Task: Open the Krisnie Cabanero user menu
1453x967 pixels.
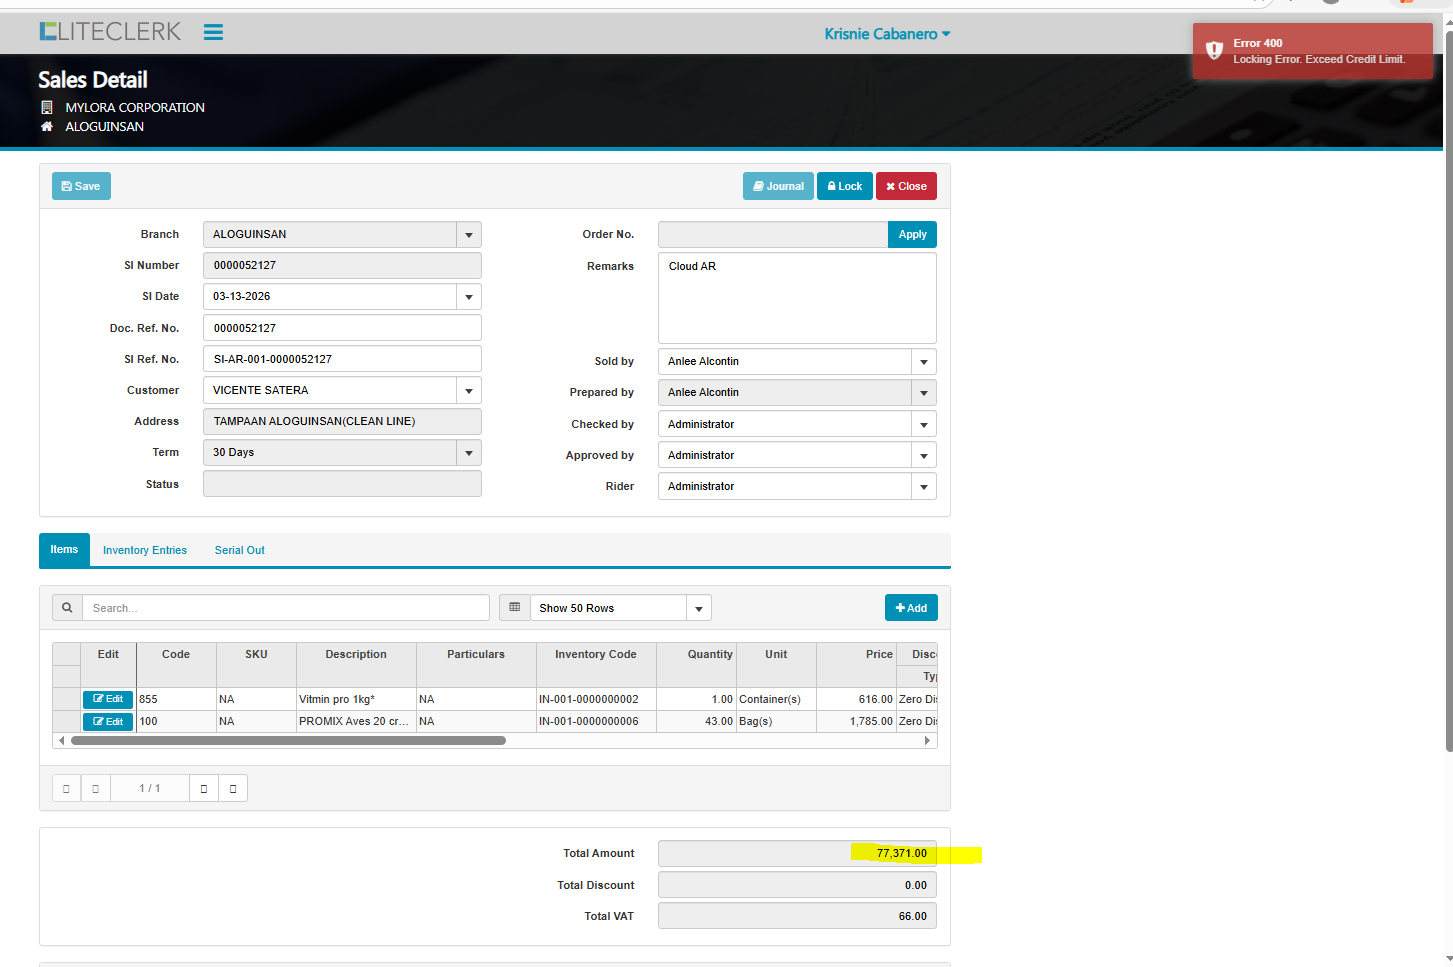Action: [x=887, y=34]
